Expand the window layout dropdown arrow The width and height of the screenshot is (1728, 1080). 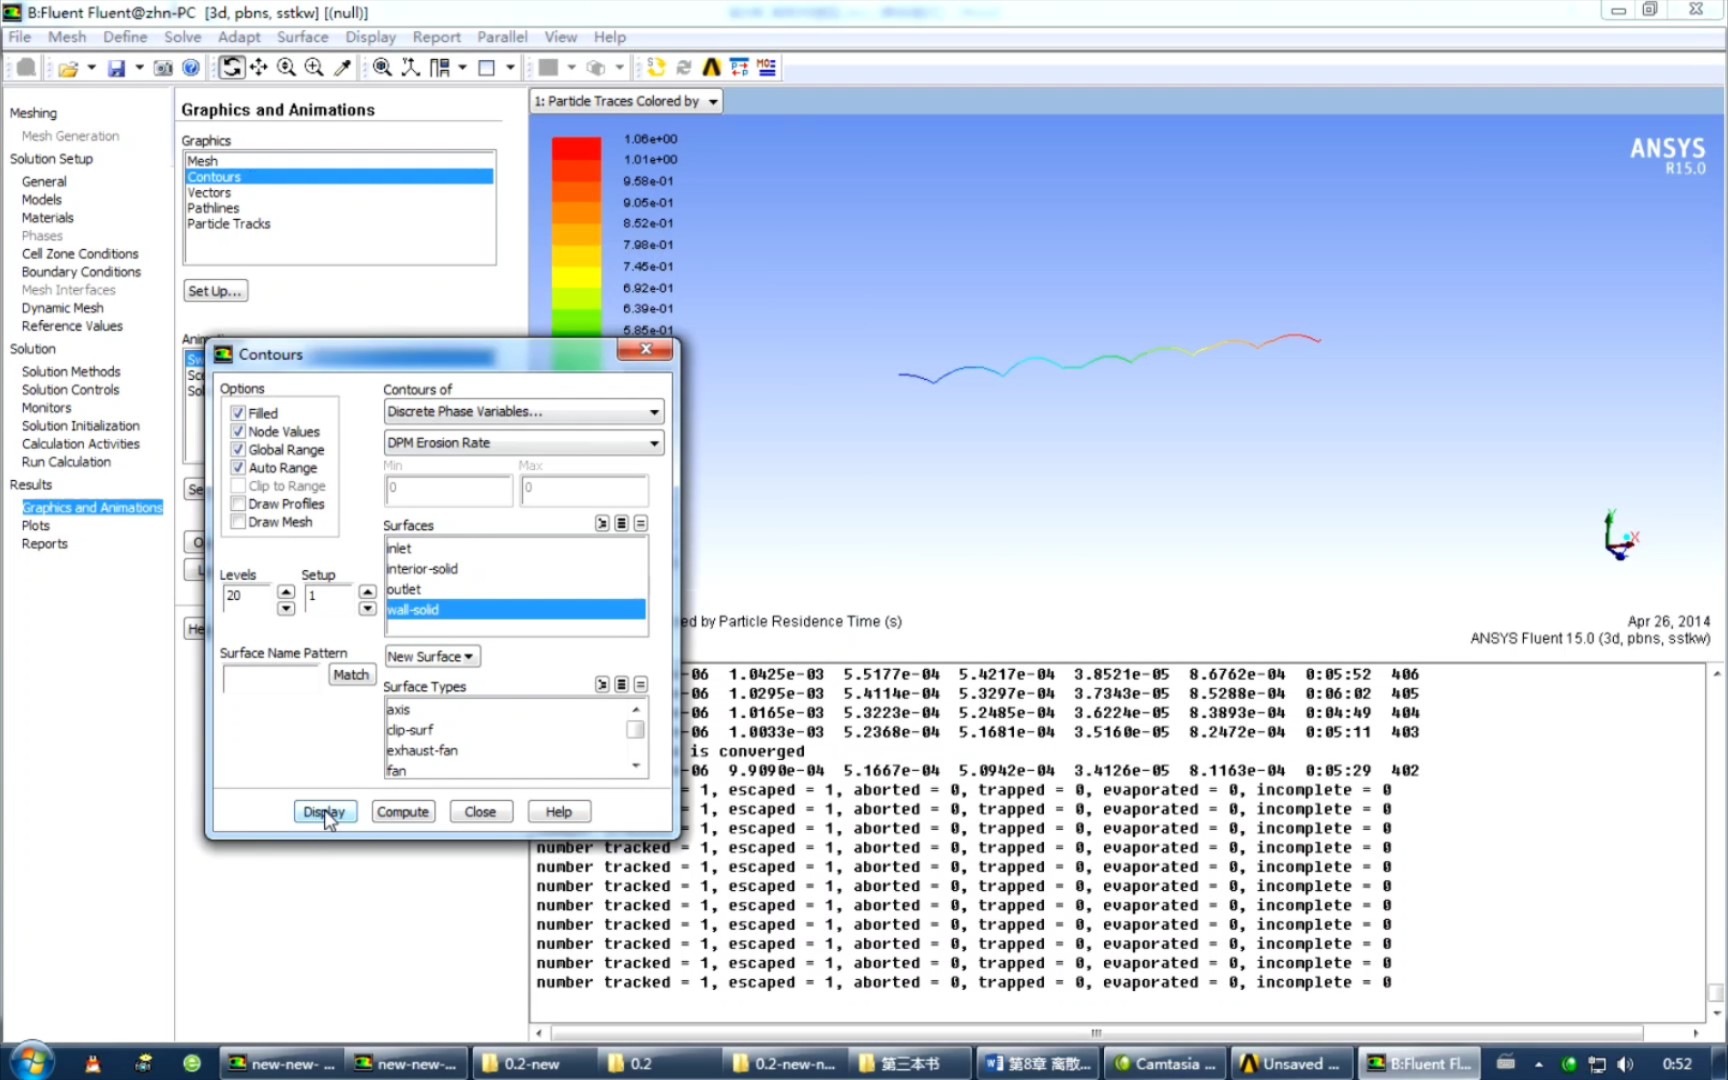click(x=462, y=67)
